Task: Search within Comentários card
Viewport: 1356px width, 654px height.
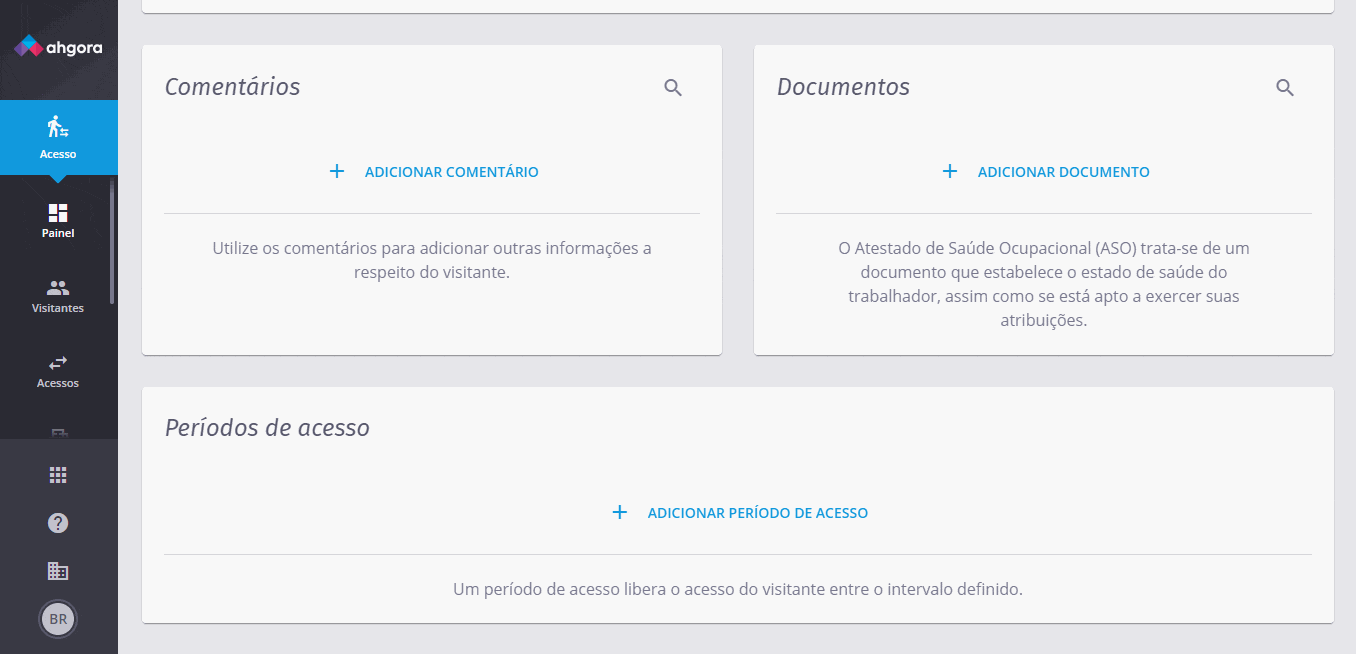Action: [x=673, y=88]
